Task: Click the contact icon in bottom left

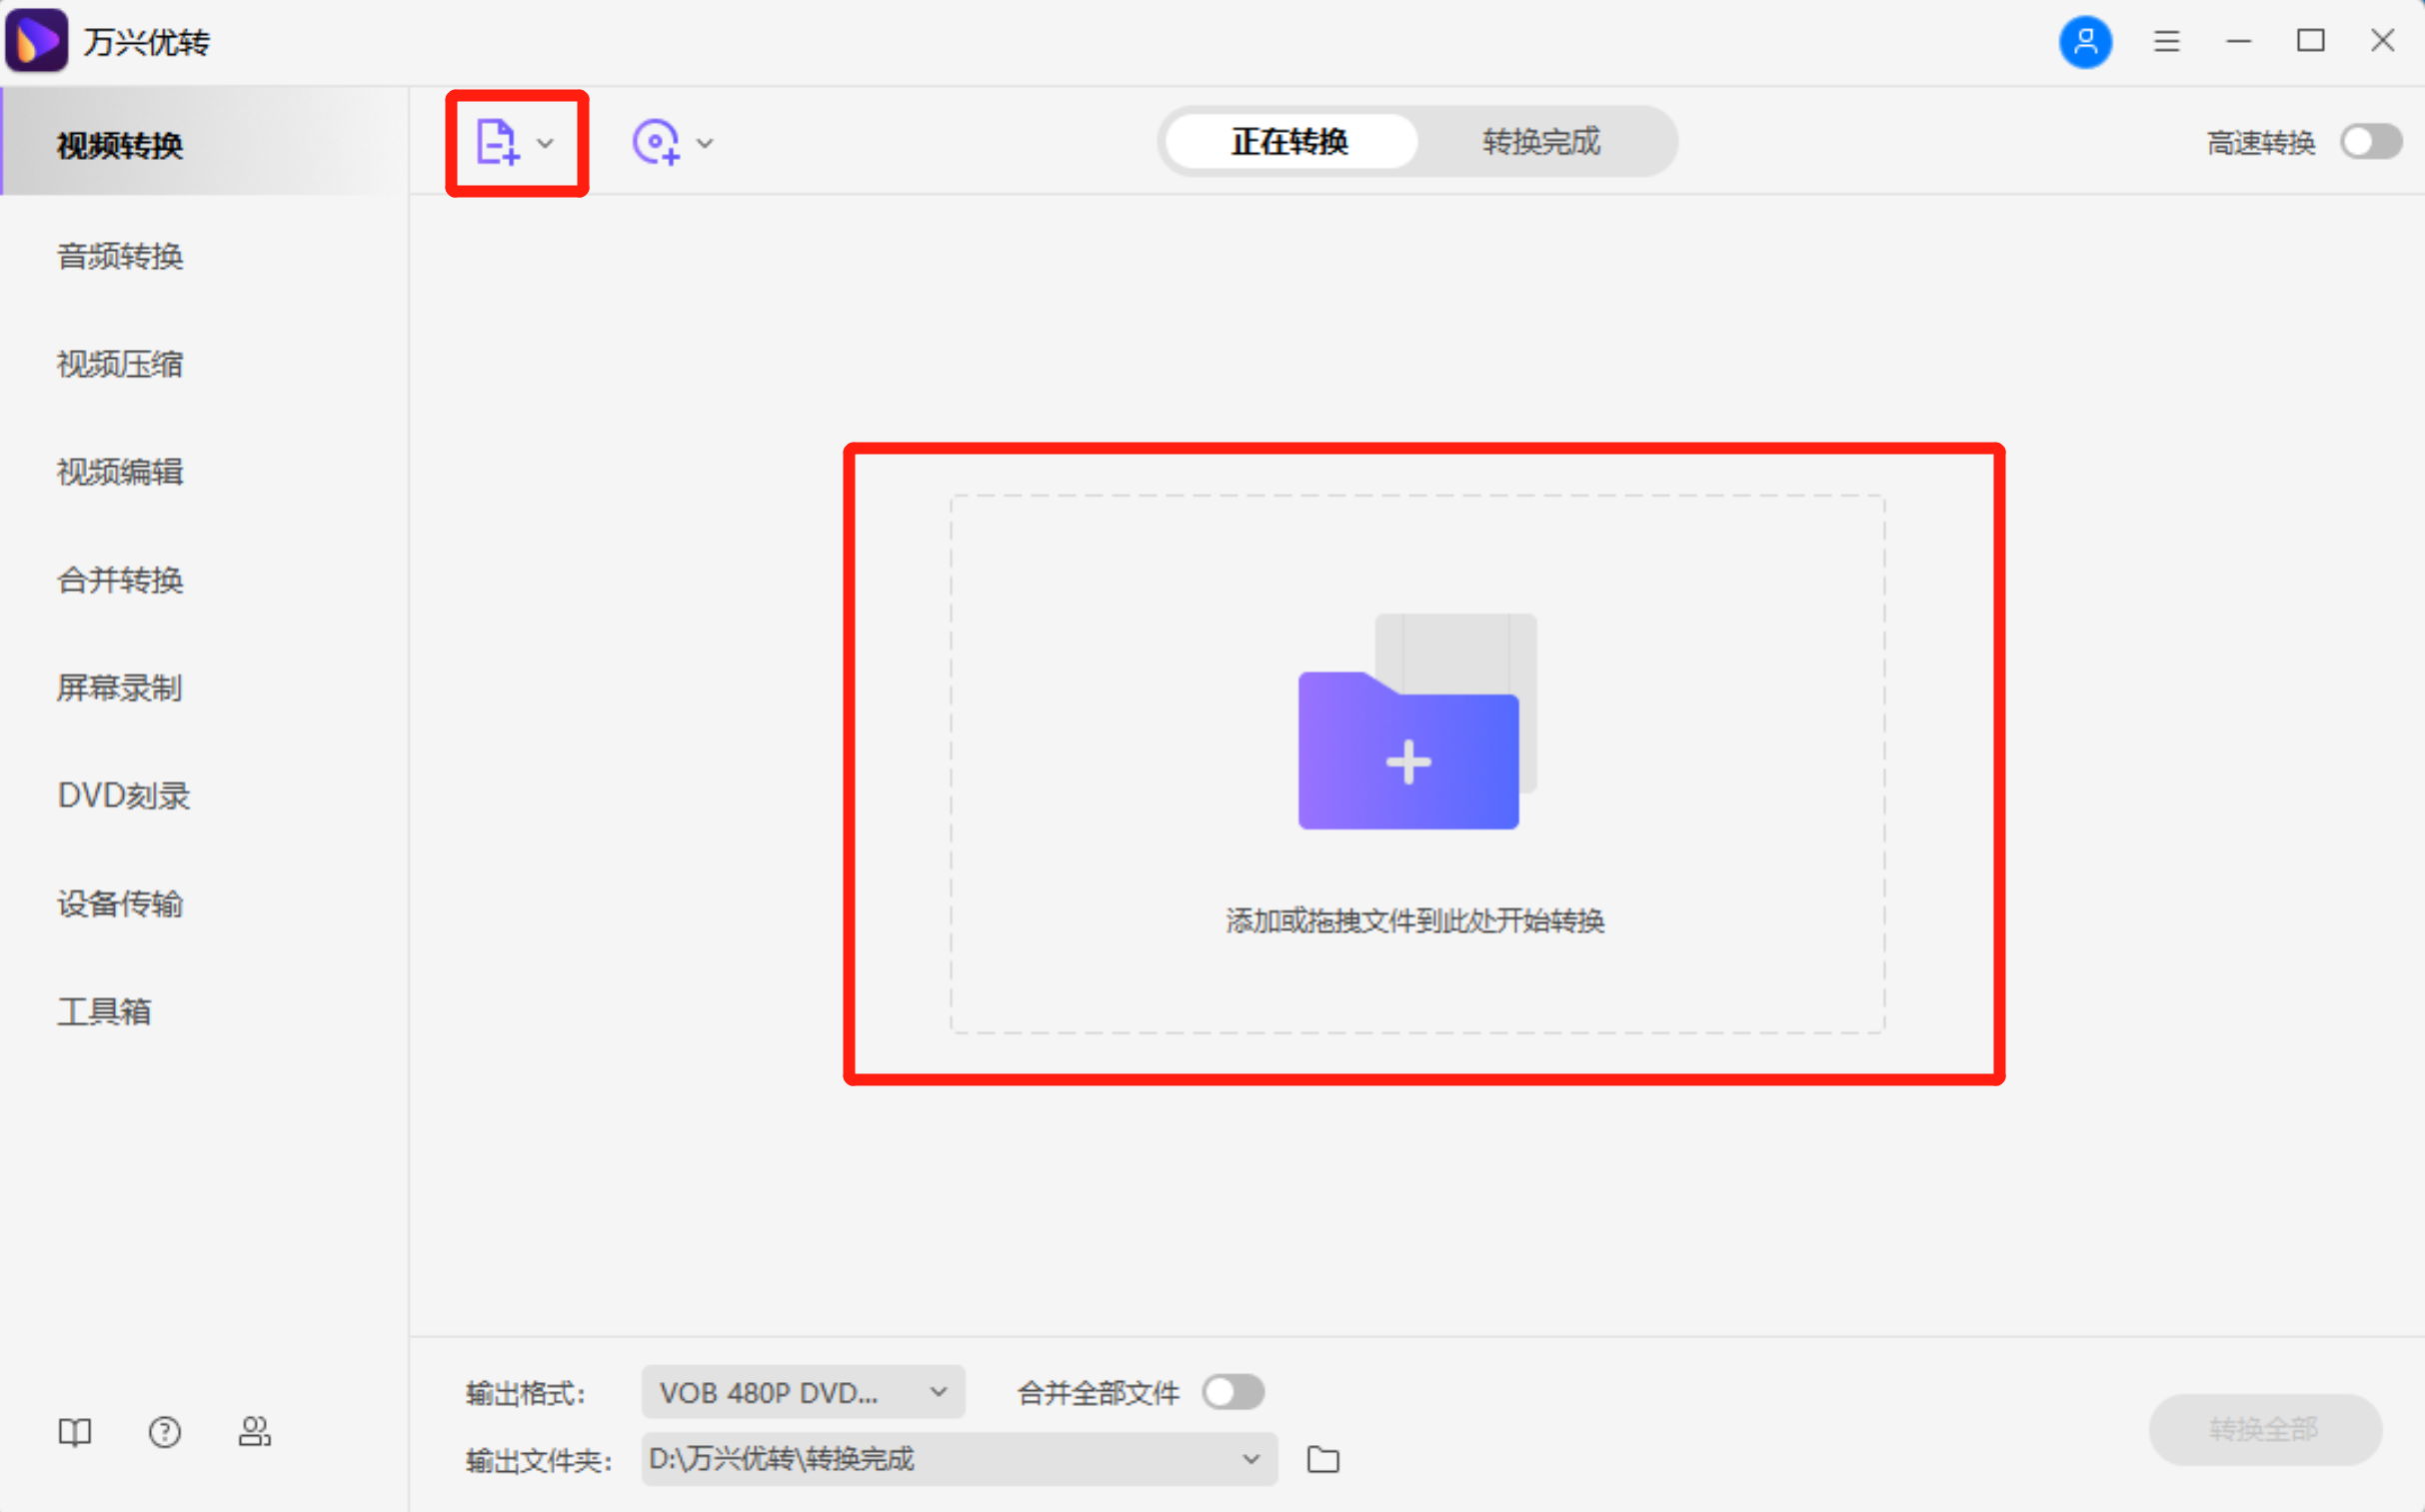Action: 254,1432
